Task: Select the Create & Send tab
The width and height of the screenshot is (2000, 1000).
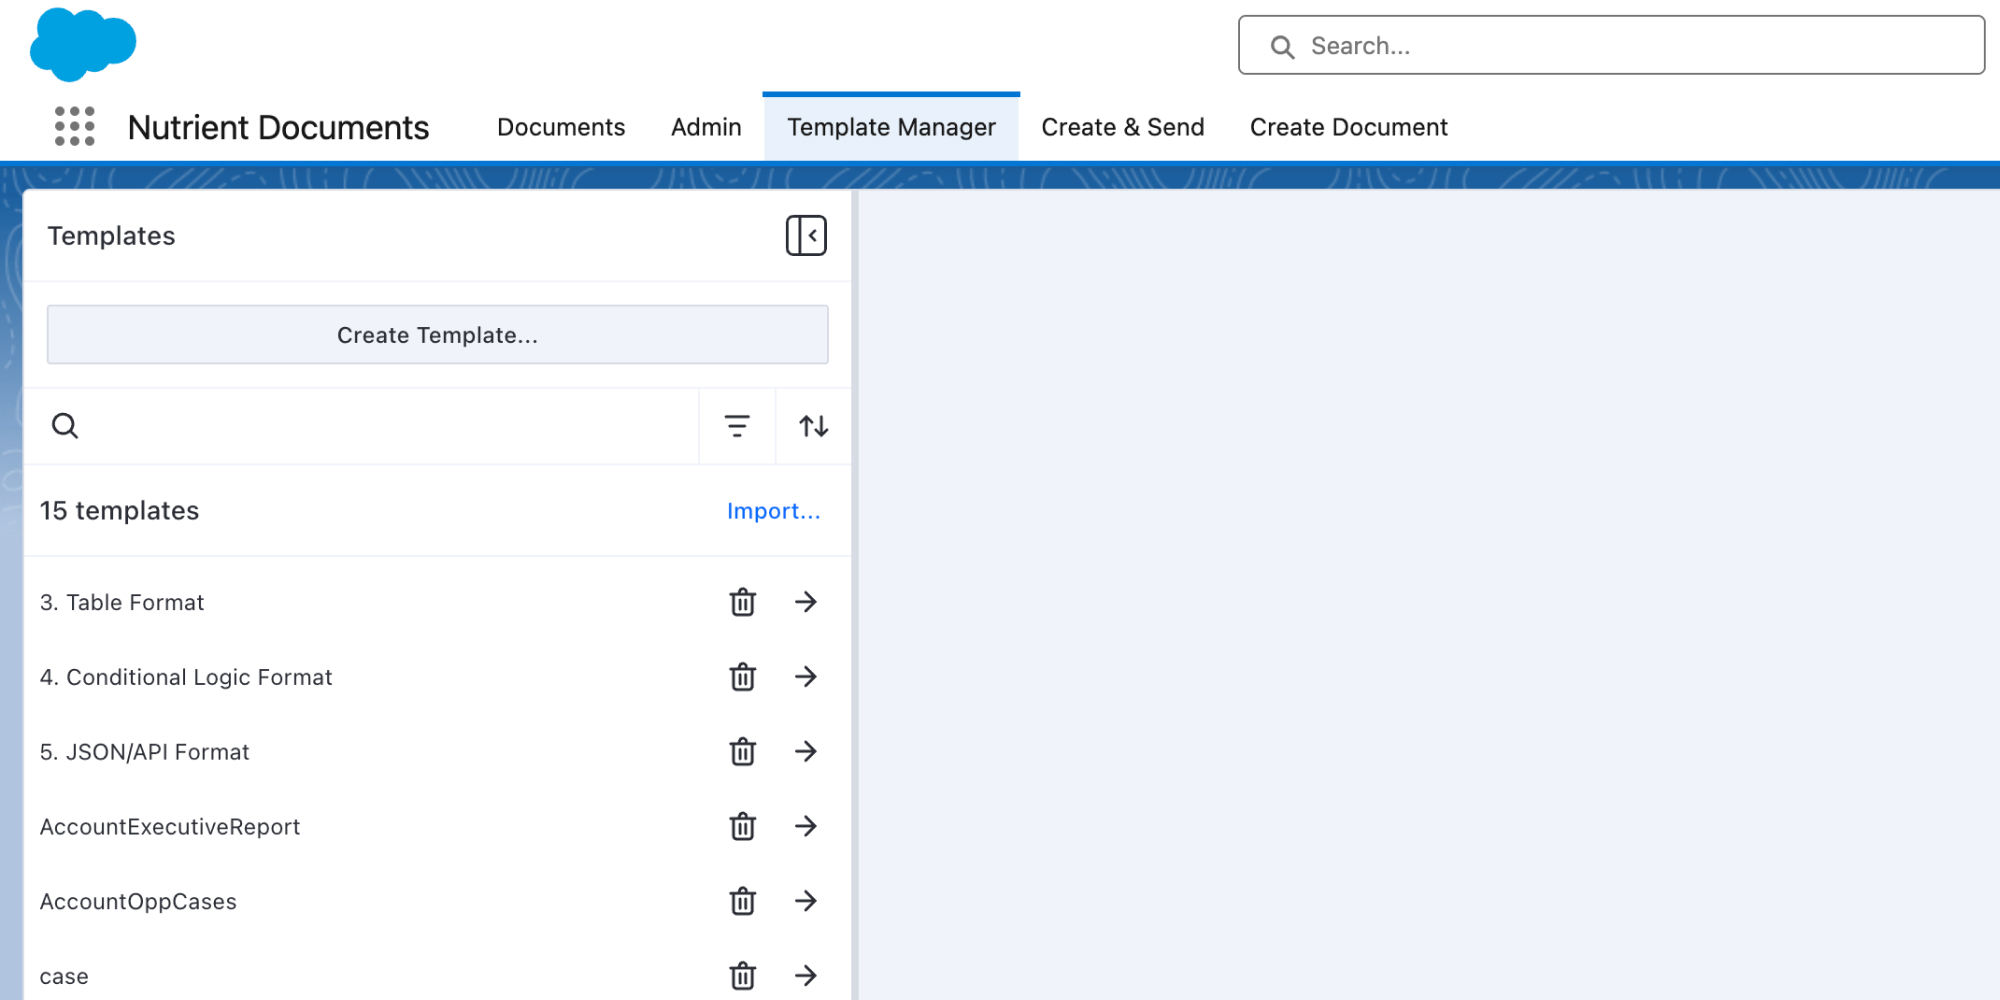Action: [x=1122, y=127]
